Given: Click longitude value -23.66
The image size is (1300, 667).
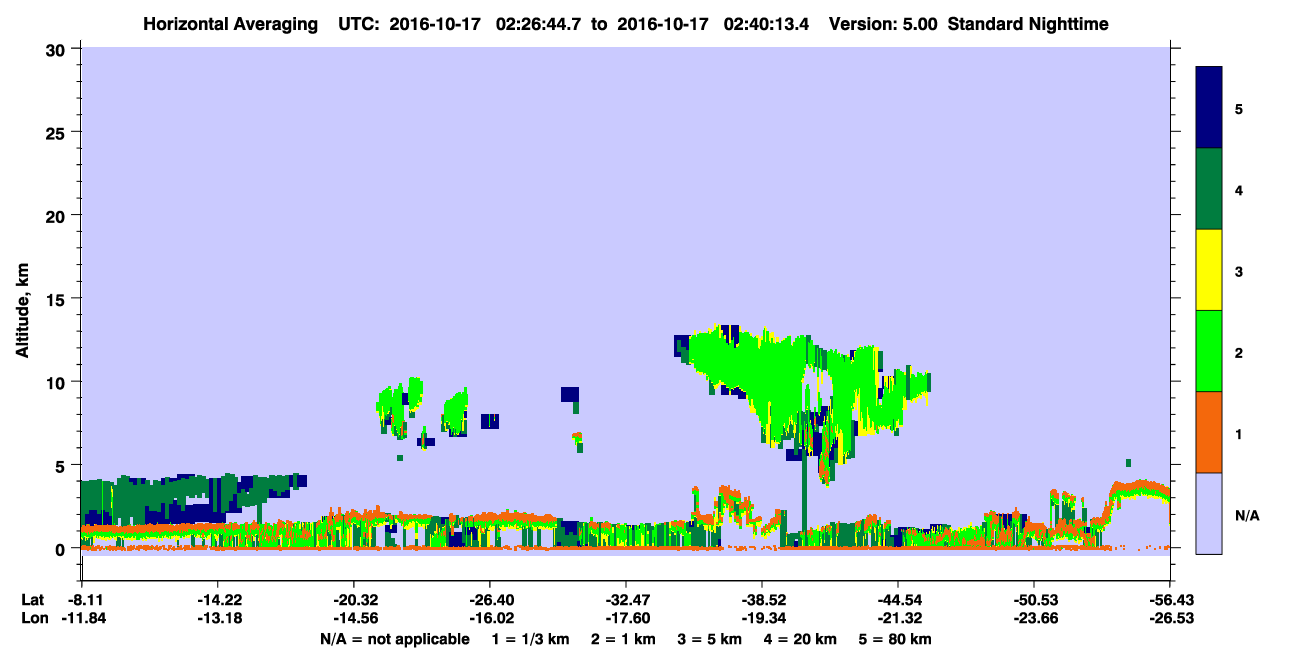Looking at the screenshot, I should [1034, 618].
